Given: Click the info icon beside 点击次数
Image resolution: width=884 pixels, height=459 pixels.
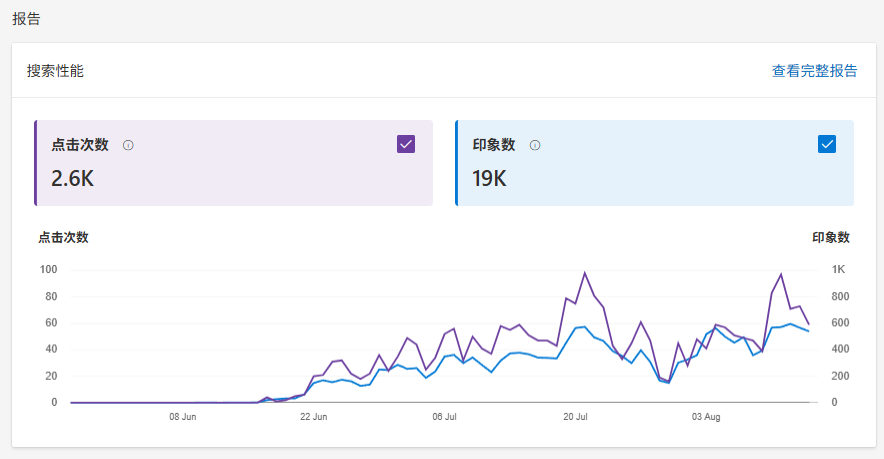Looking at the screenshot, I should [x=128, y=145].
